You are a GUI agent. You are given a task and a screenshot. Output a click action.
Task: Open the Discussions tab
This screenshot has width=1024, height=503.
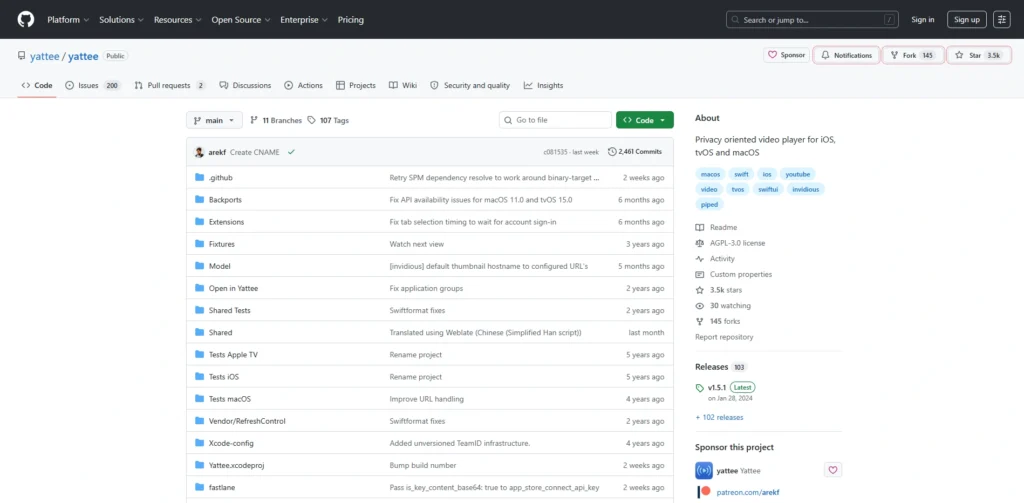[x=245, y=86]
